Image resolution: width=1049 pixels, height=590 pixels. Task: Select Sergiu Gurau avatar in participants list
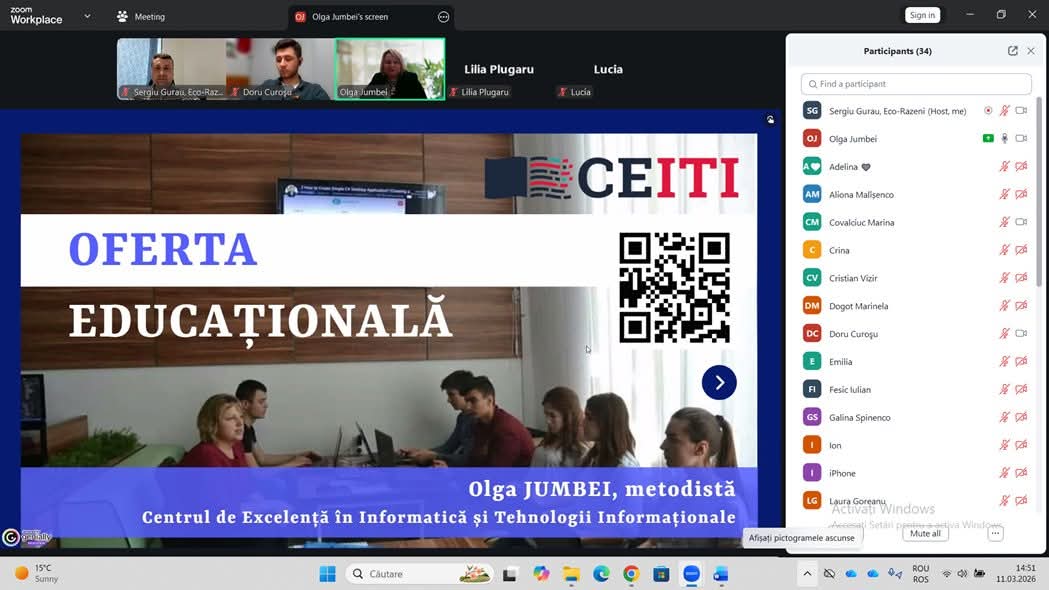[812, 110]
